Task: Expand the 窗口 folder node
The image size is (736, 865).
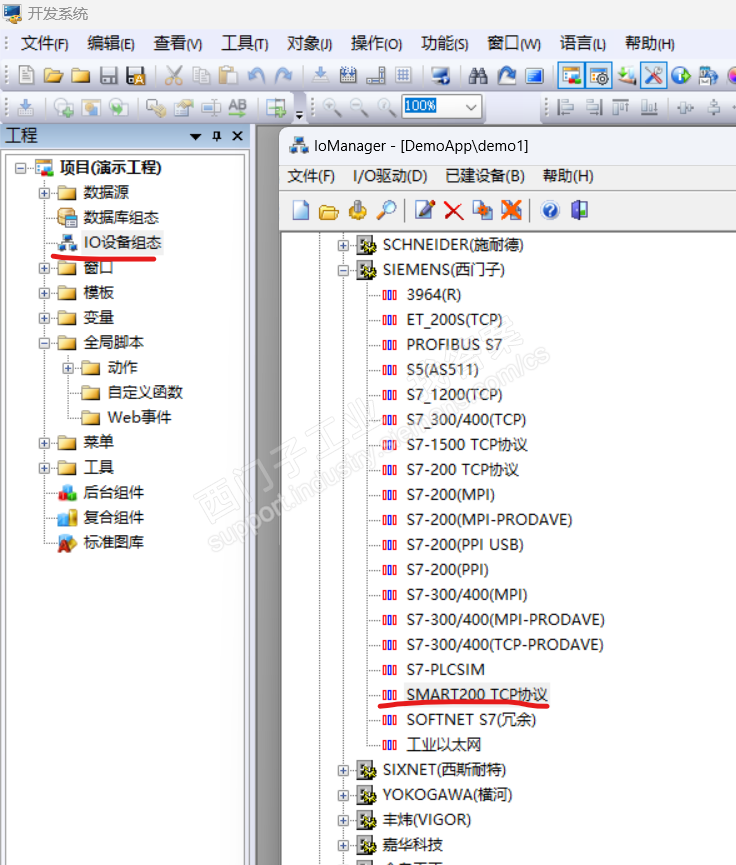Action: tap(44, 268)
